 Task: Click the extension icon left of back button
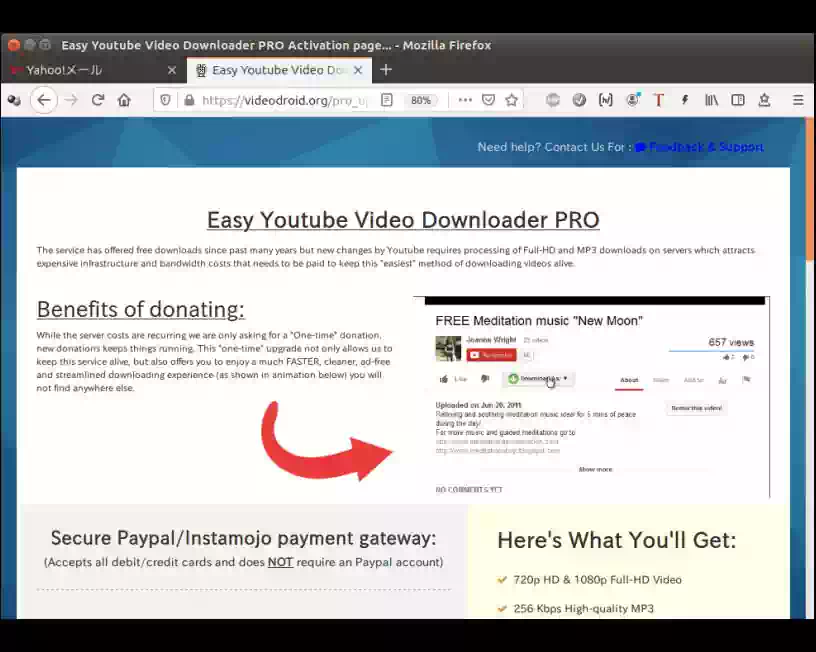tap(15, 100)
